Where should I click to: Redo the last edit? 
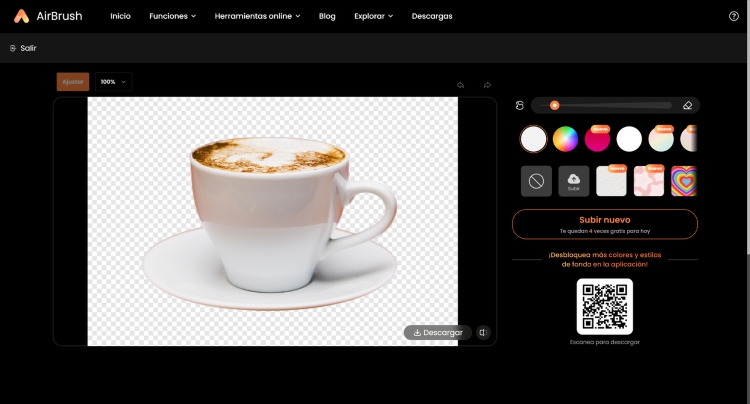487,85
